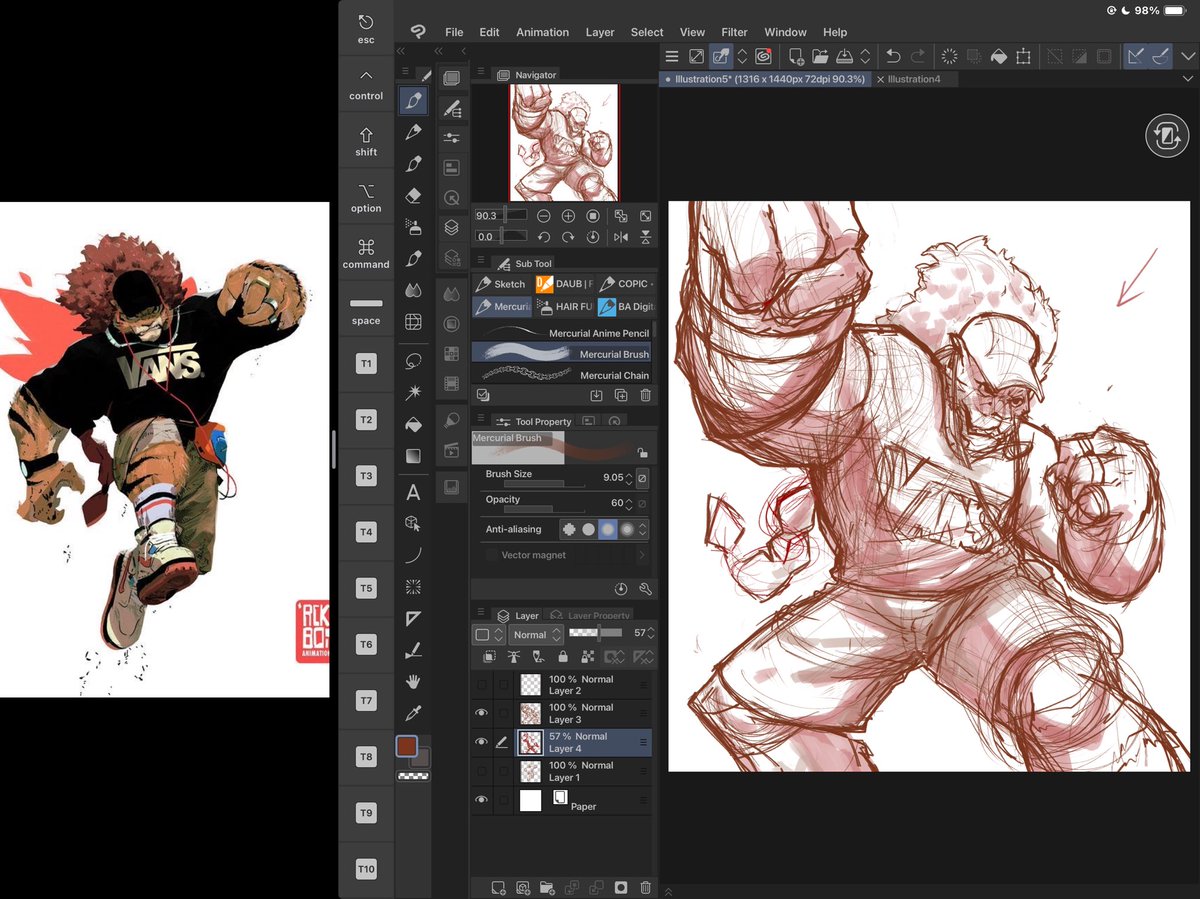Expand the command bar overflow chevron
The height and width of the screenshot is (899, 1200).
[x=1187, y=57]
